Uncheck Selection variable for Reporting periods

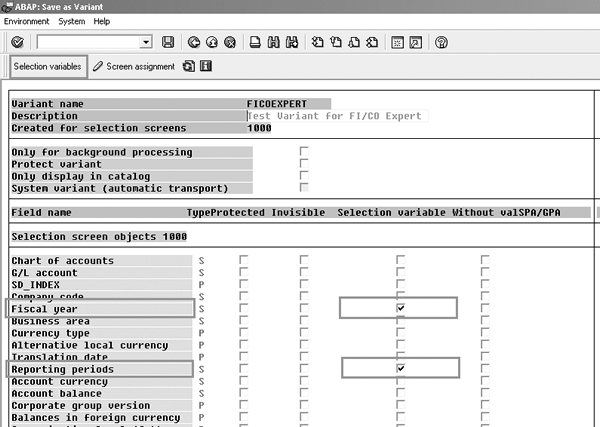pyautogui.click(x=400, y=368)
